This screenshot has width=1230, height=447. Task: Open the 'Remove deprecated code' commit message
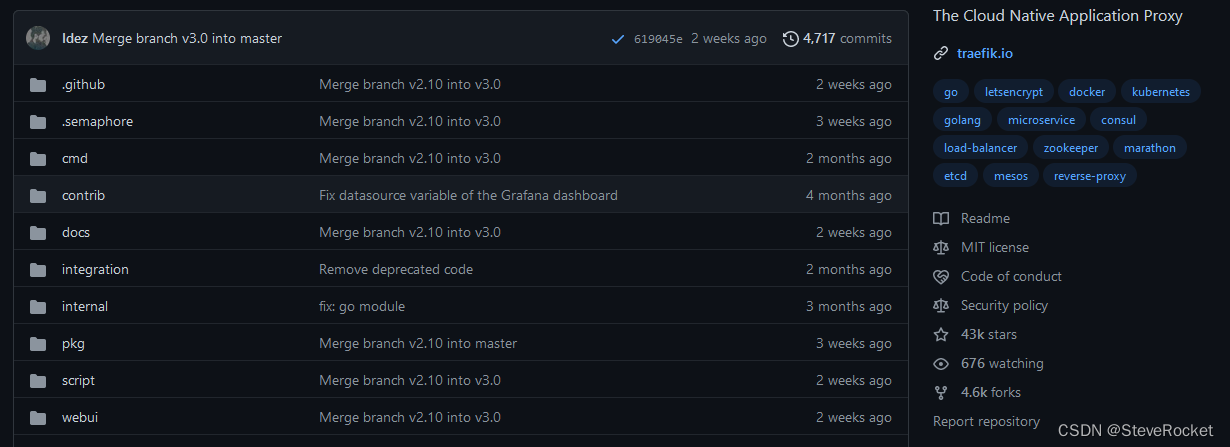pyautogui.click(x=396, y=269)
